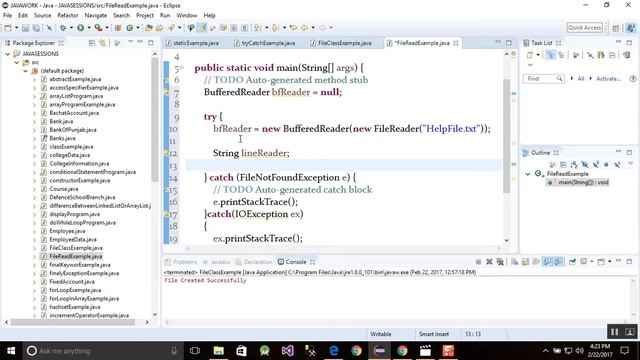Click the Save toolbar icon
Screen dimensions: 640x360
(x=25, y=28)
